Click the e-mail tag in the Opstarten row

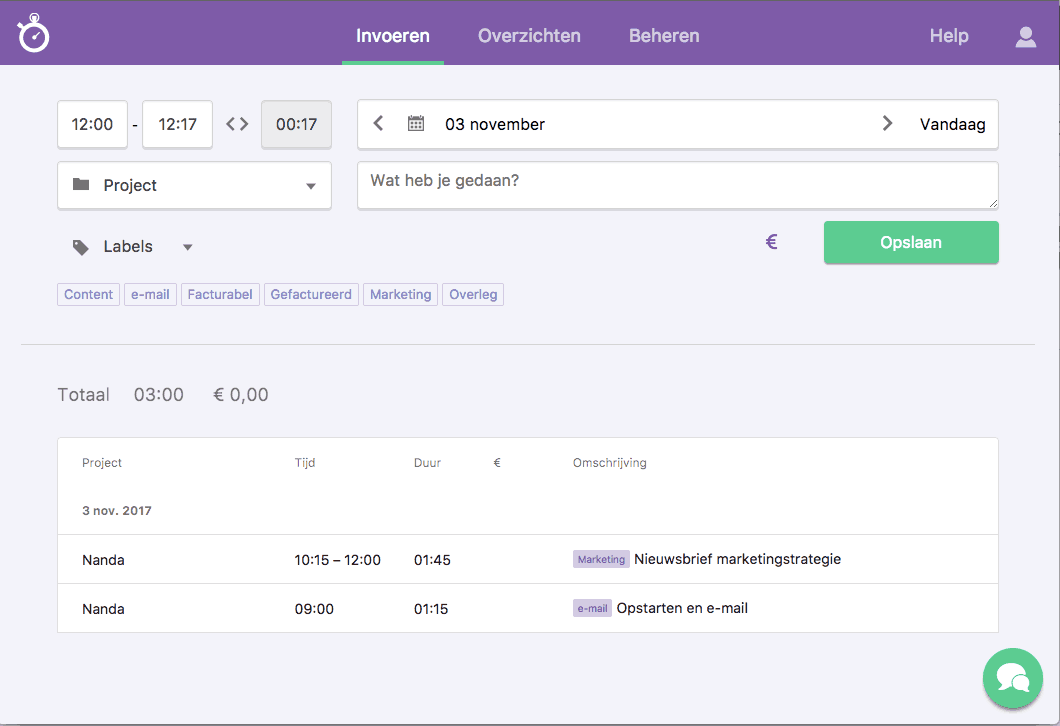593,608
